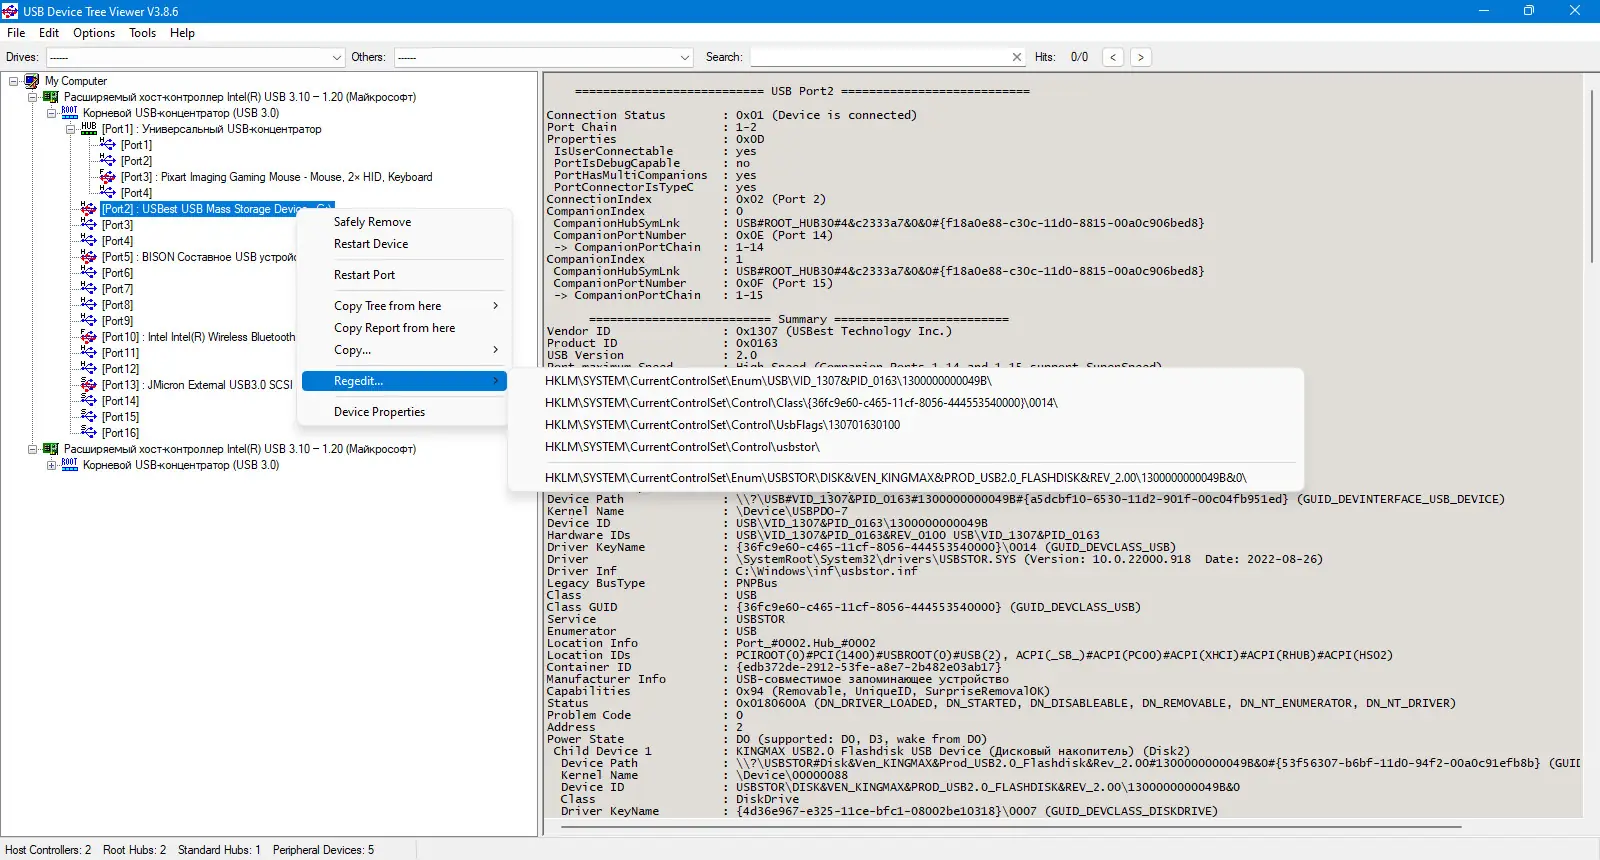Open the Drives dropdown
Image resolution: width=1600 pixels, height=860 pixels.
point(336,57)
